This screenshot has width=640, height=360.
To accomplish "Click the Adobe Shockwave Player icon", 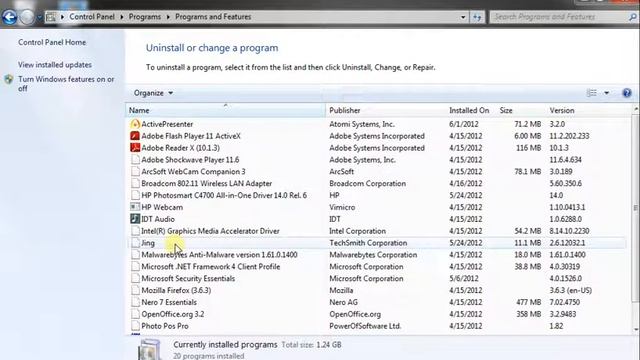I will pyautogui.click(x=135, y=160).
